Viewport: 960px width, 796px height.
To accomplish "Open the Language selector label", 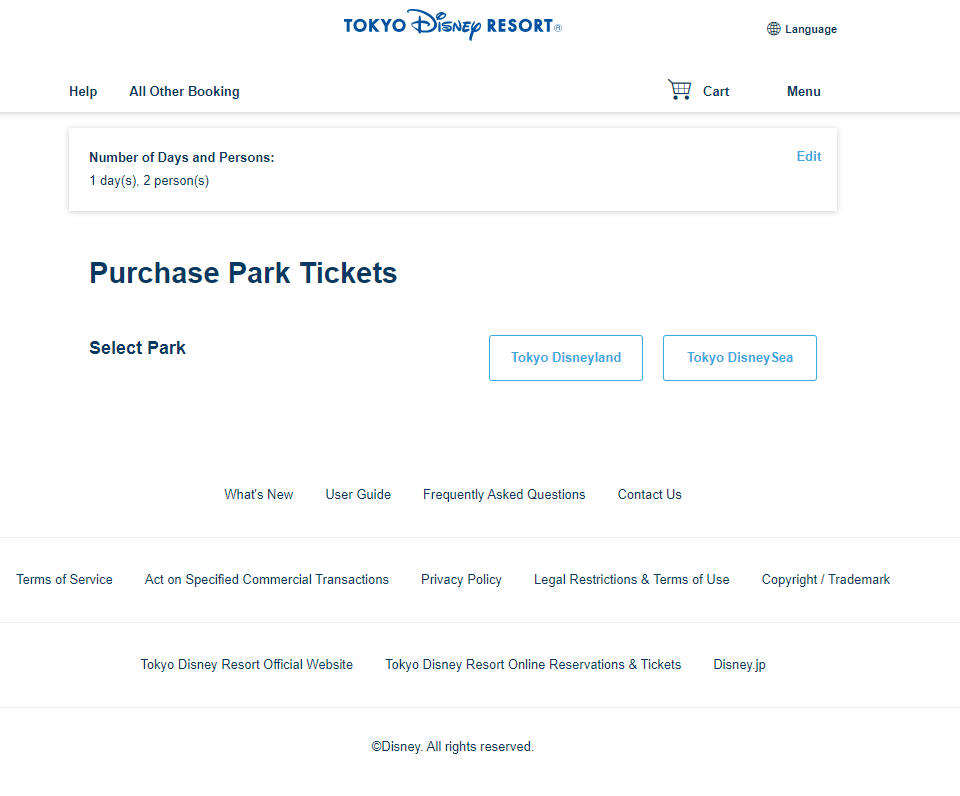I will (811, 29).
